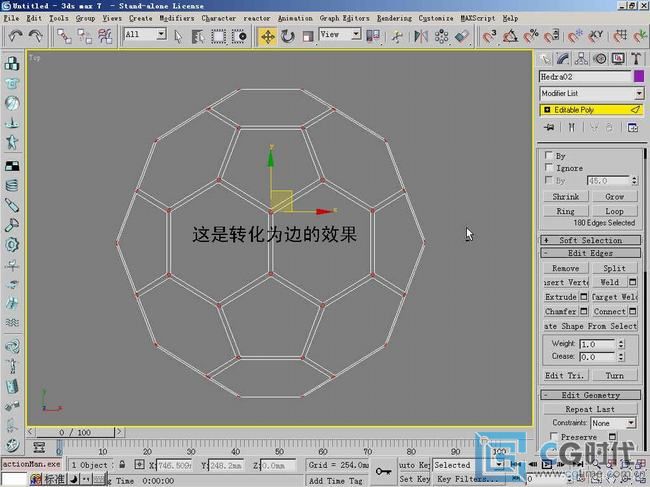Toggle 3D Snaps magnet icon

coord(489,36)
